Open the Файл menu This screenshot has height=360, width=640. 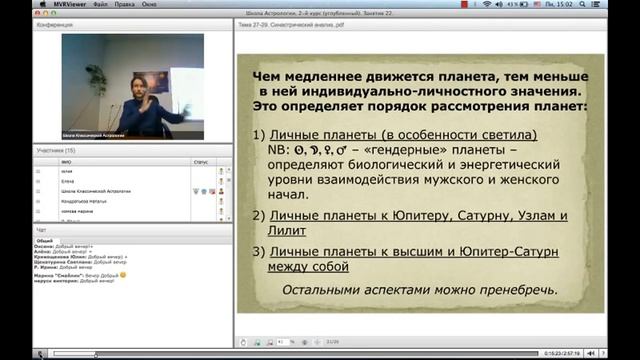click(x=100, y=4)
